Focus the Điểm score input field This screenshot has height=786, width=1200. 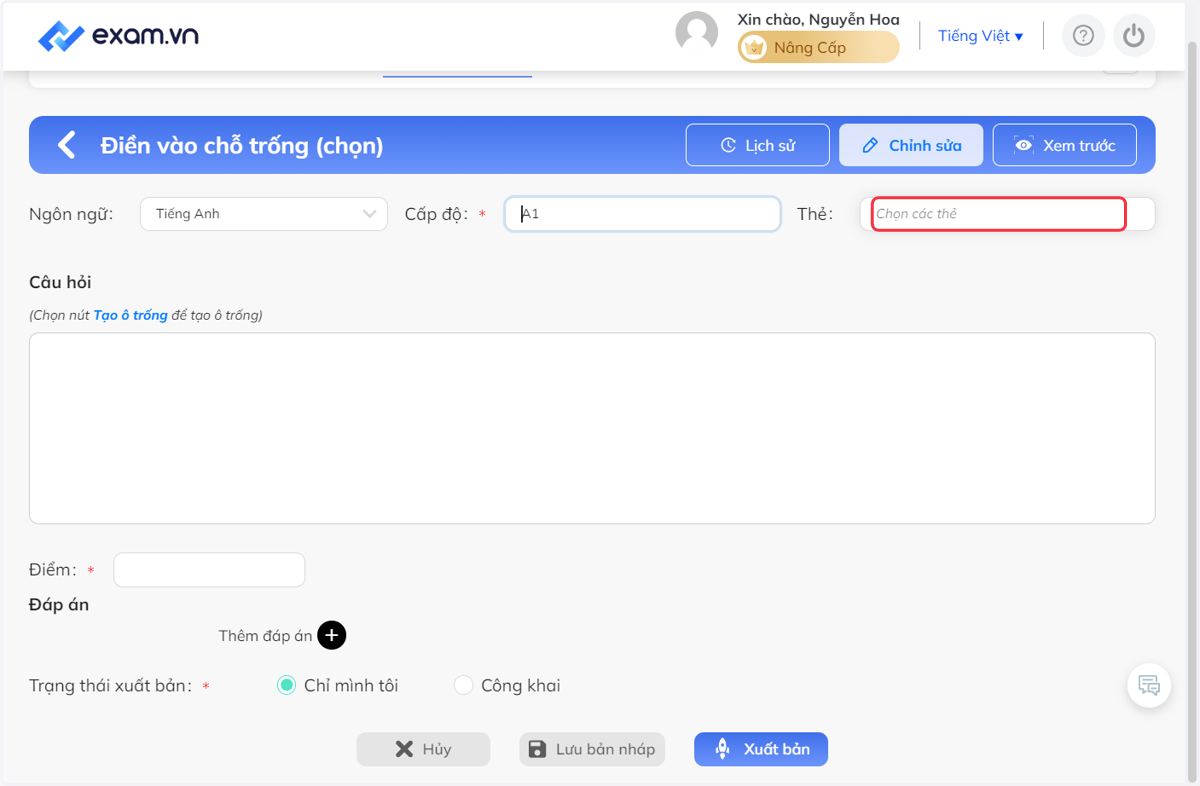tap(209, 570)
